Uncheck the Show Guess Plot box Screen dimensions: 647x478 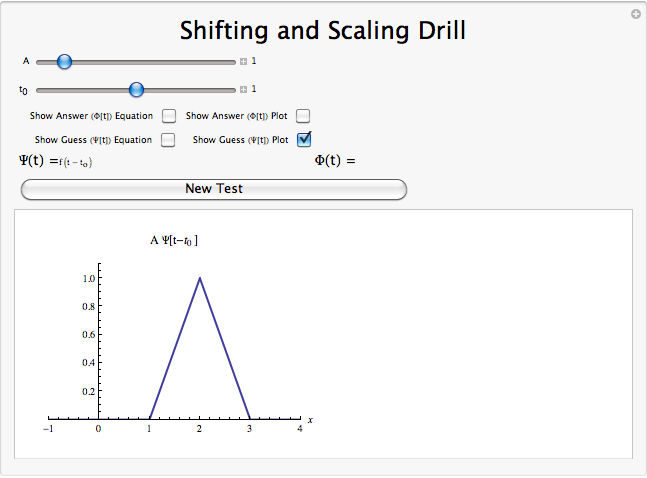click(x=304, y=139)
